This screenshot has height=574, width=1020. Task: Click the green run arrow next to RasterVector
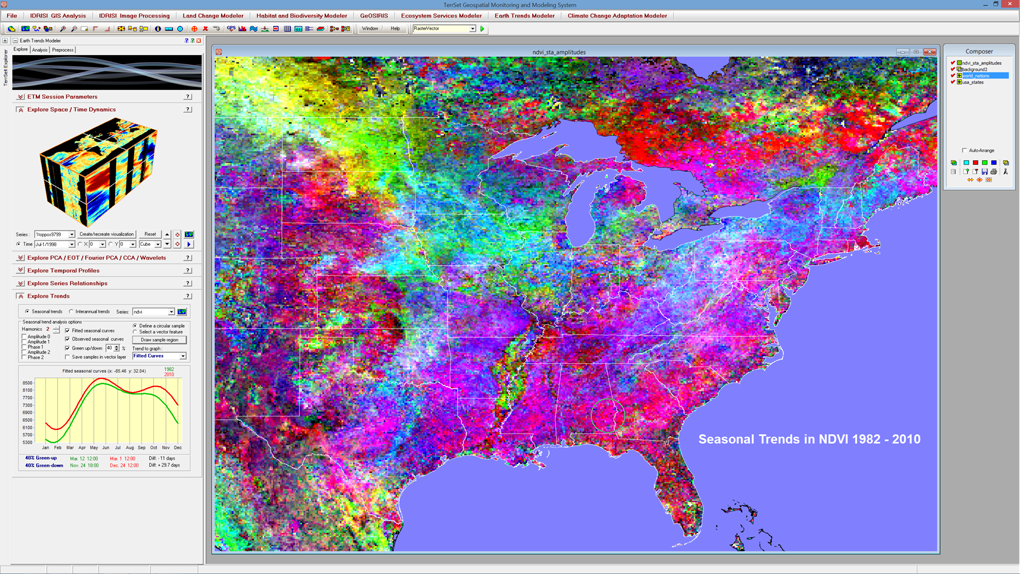coord(482,29)
